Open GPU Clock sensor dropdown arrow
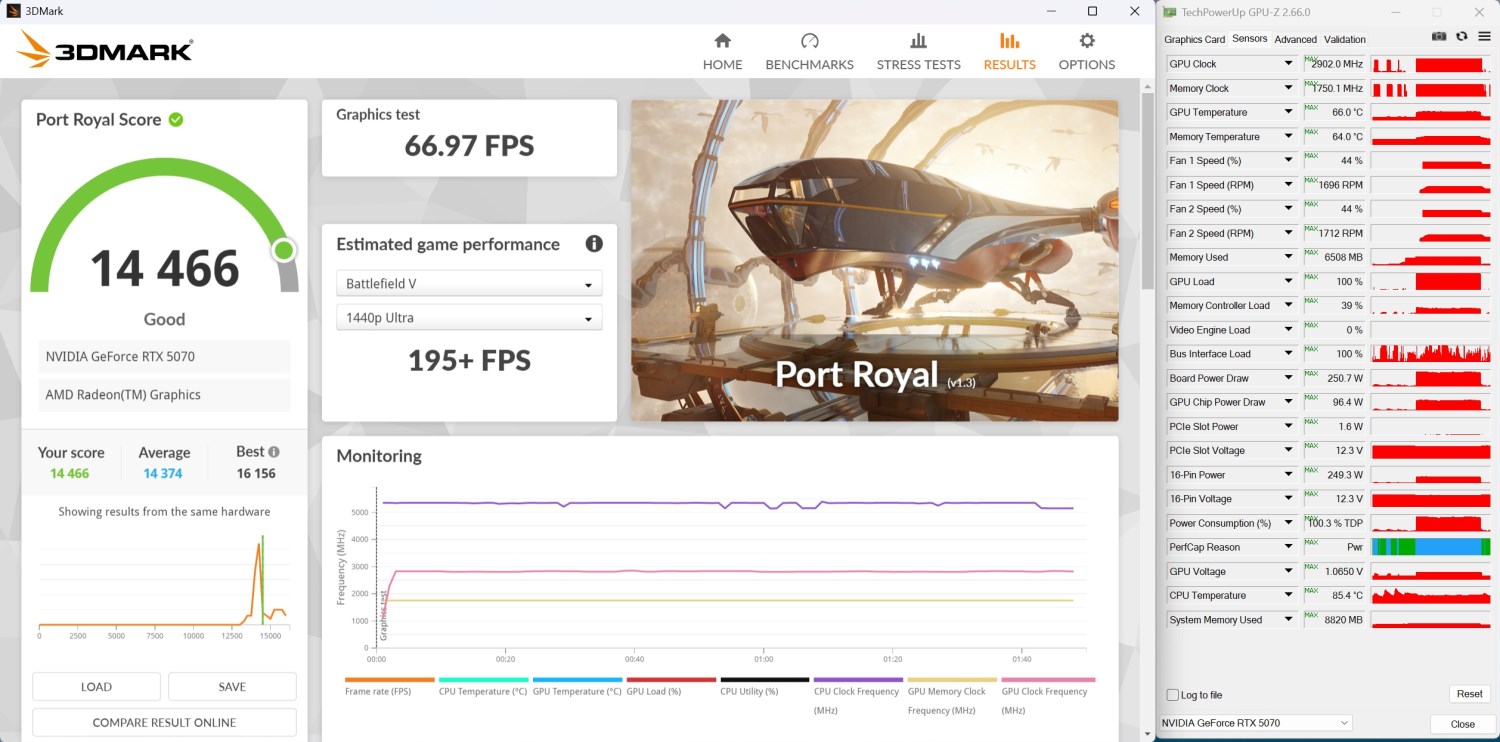This screenshot has height=742, width=1500. [x=1289, y=64]
